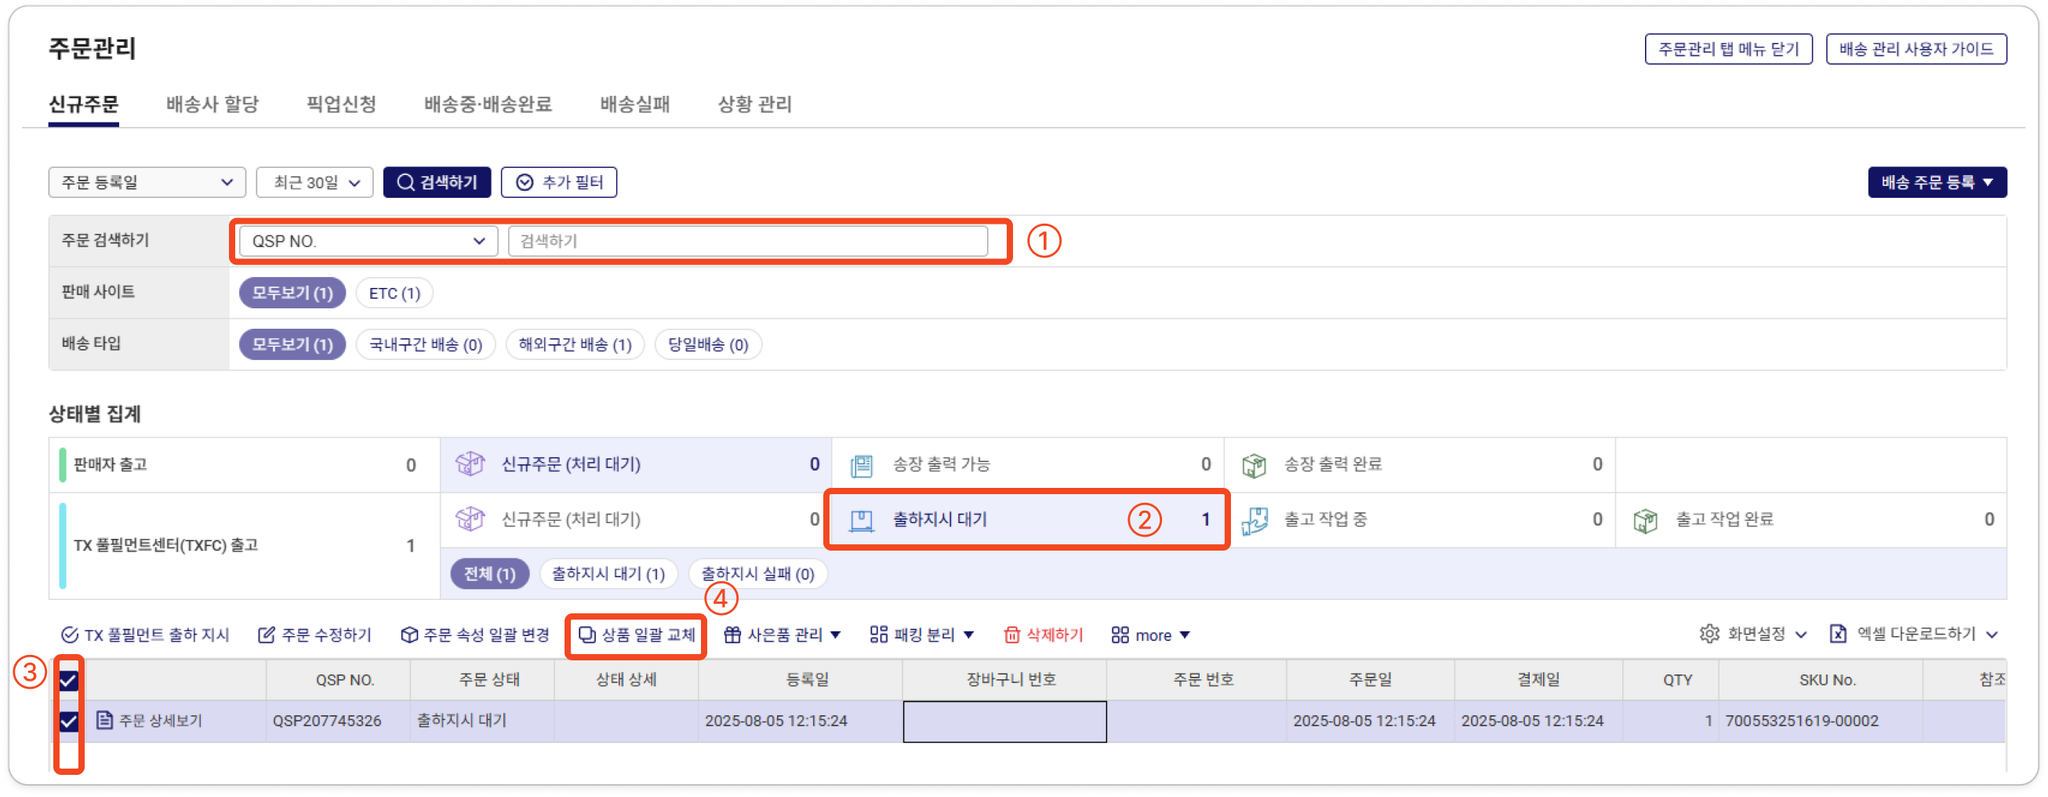
Task: Click box icon in the lower 신규주문 (처리 대기) row
Action: coord(469,519)
